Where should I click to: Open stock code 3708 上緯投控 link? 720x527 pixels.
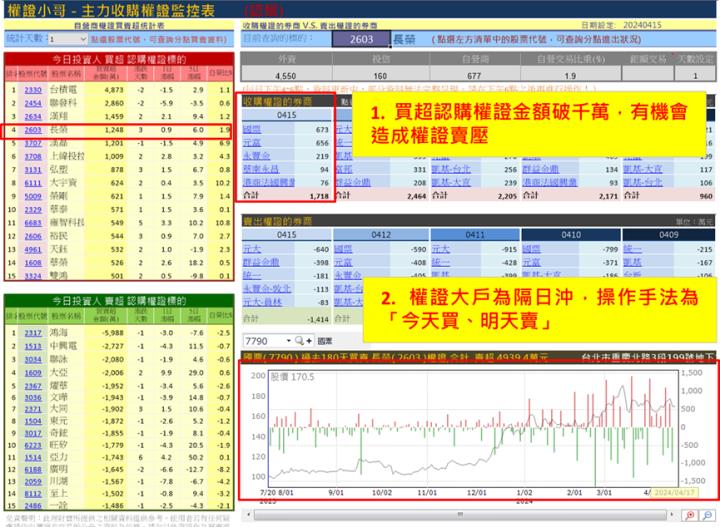[33, 157]
